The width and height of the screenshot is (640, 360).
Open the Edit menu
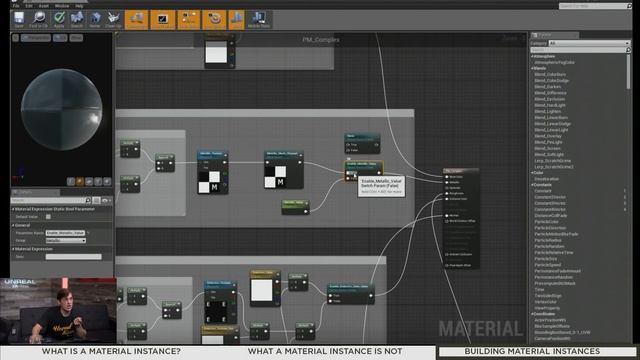point(29,6)
